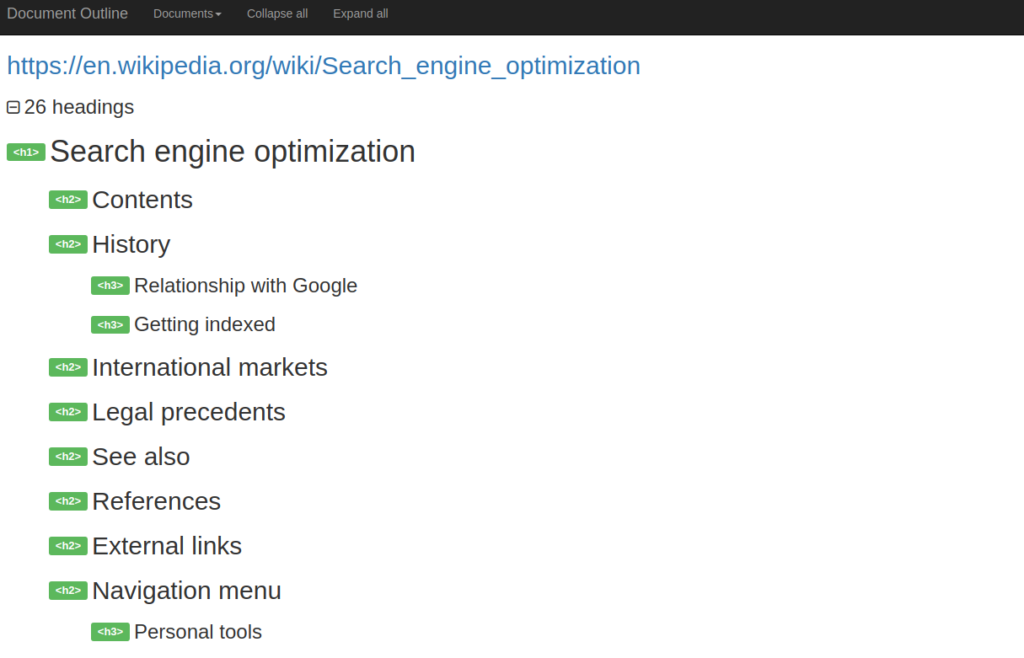Click the h2 badge next to International markets

click(x=68, y=367)
